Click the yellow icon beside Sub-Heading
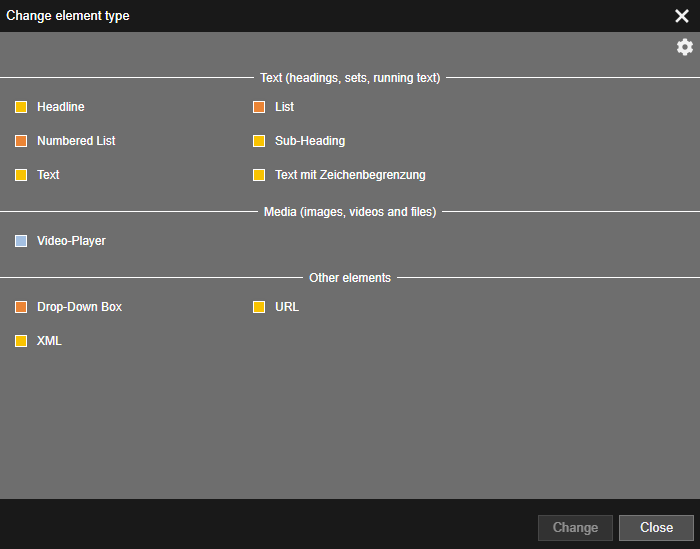700x549 pixels. coord(259,141)
